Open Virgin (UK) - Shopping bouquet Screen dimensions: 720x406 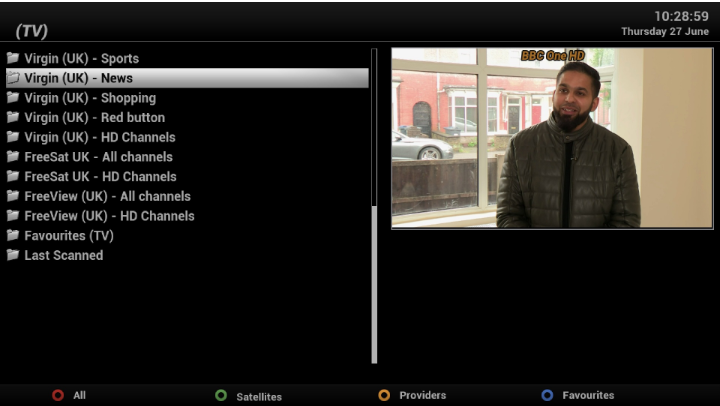coord(187,98)
